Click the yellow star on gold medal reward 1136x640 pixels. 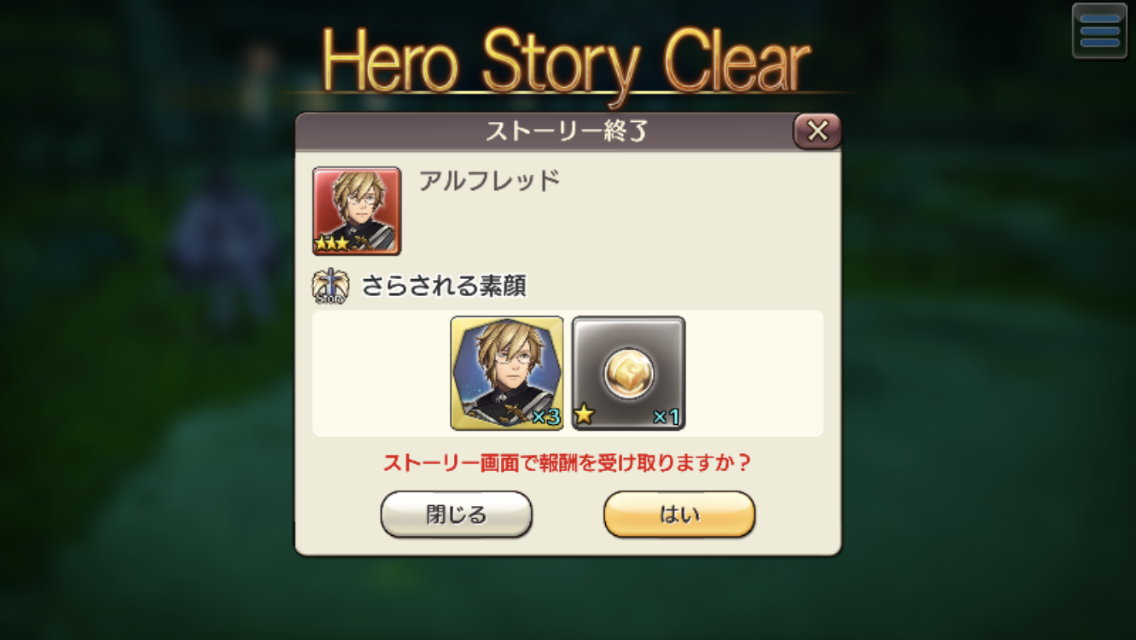coord(584,415)
